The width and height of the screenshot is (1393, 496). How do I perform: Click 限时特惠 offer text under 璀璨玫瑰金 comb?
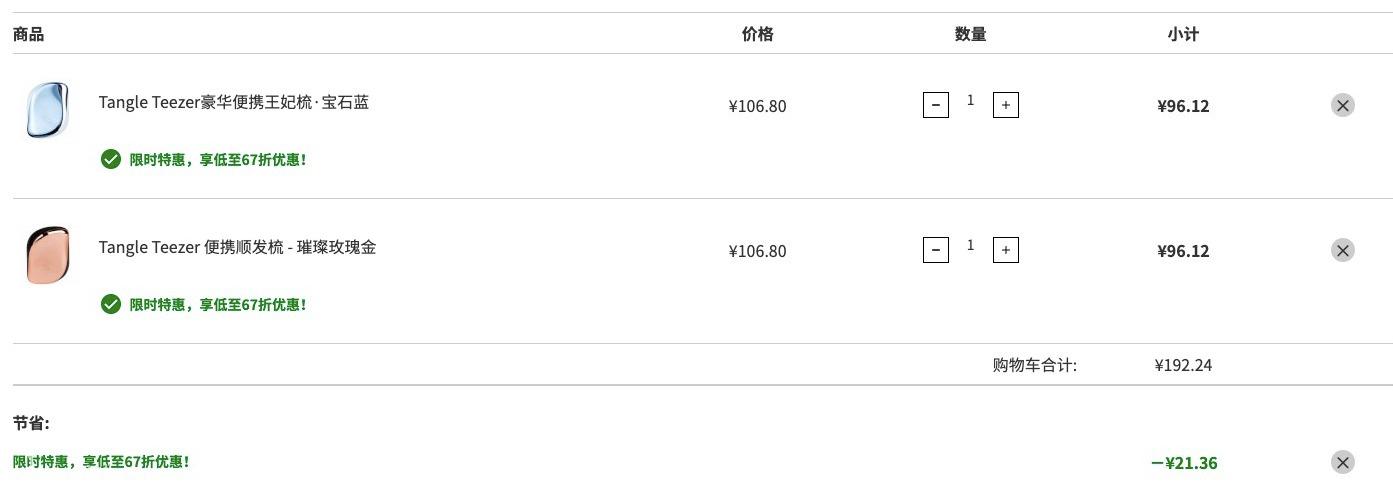click(218, 305)
